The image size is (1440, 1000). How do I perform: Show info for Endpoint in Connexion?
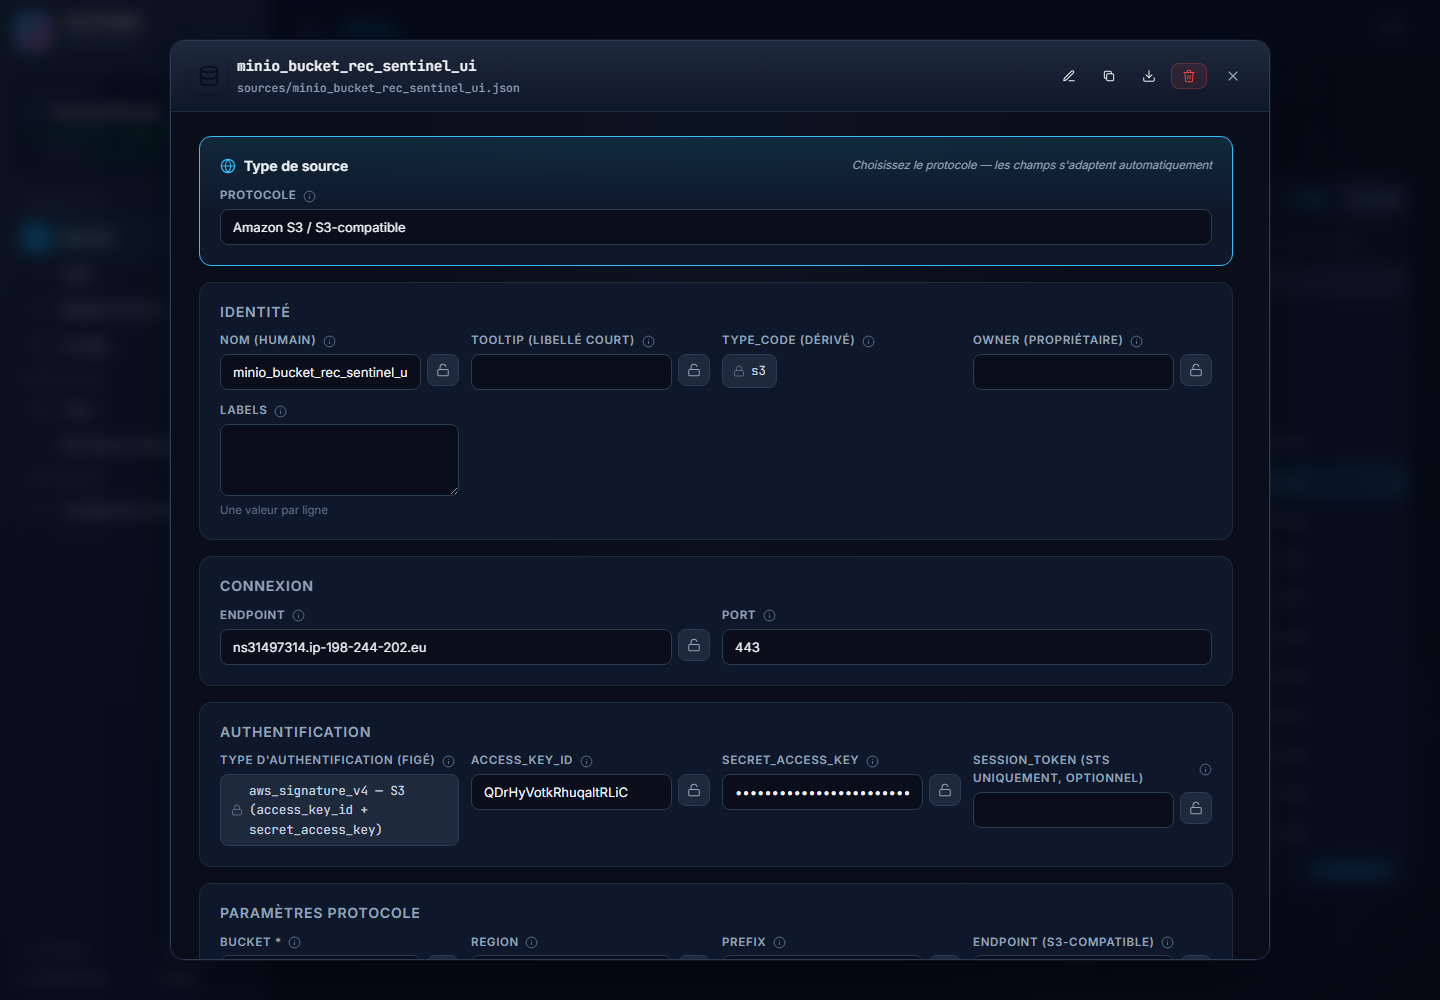tap(298, 615)
